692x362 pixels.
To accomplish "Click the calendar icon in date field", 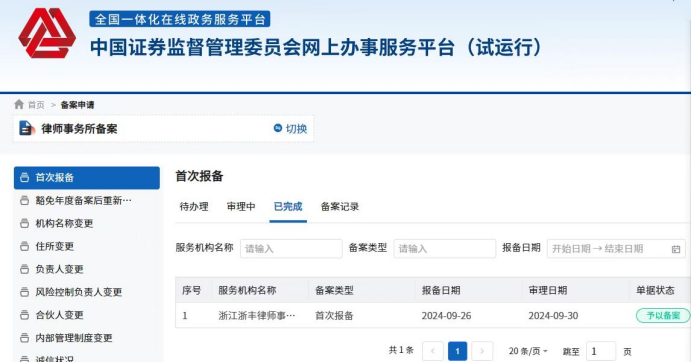I will click(676, 249).
